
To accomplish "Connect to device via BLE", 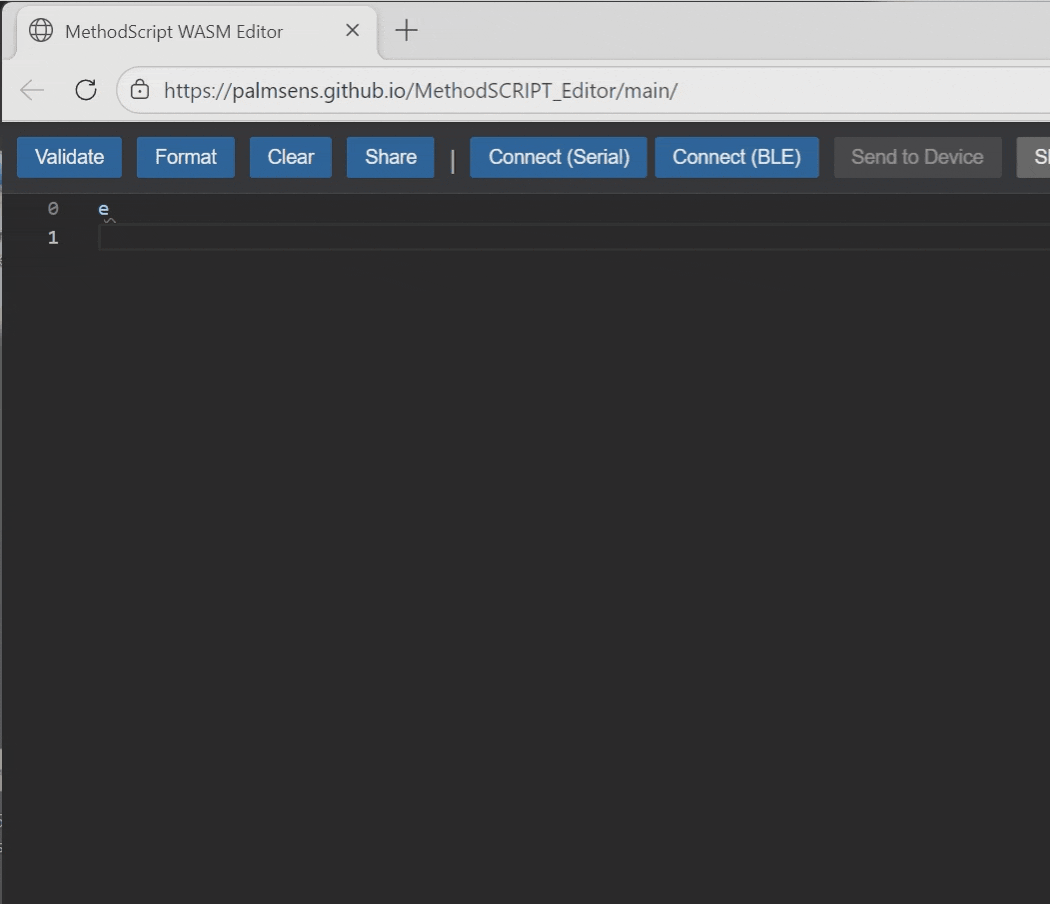I will pyautogui.click(x=736, y=157).
